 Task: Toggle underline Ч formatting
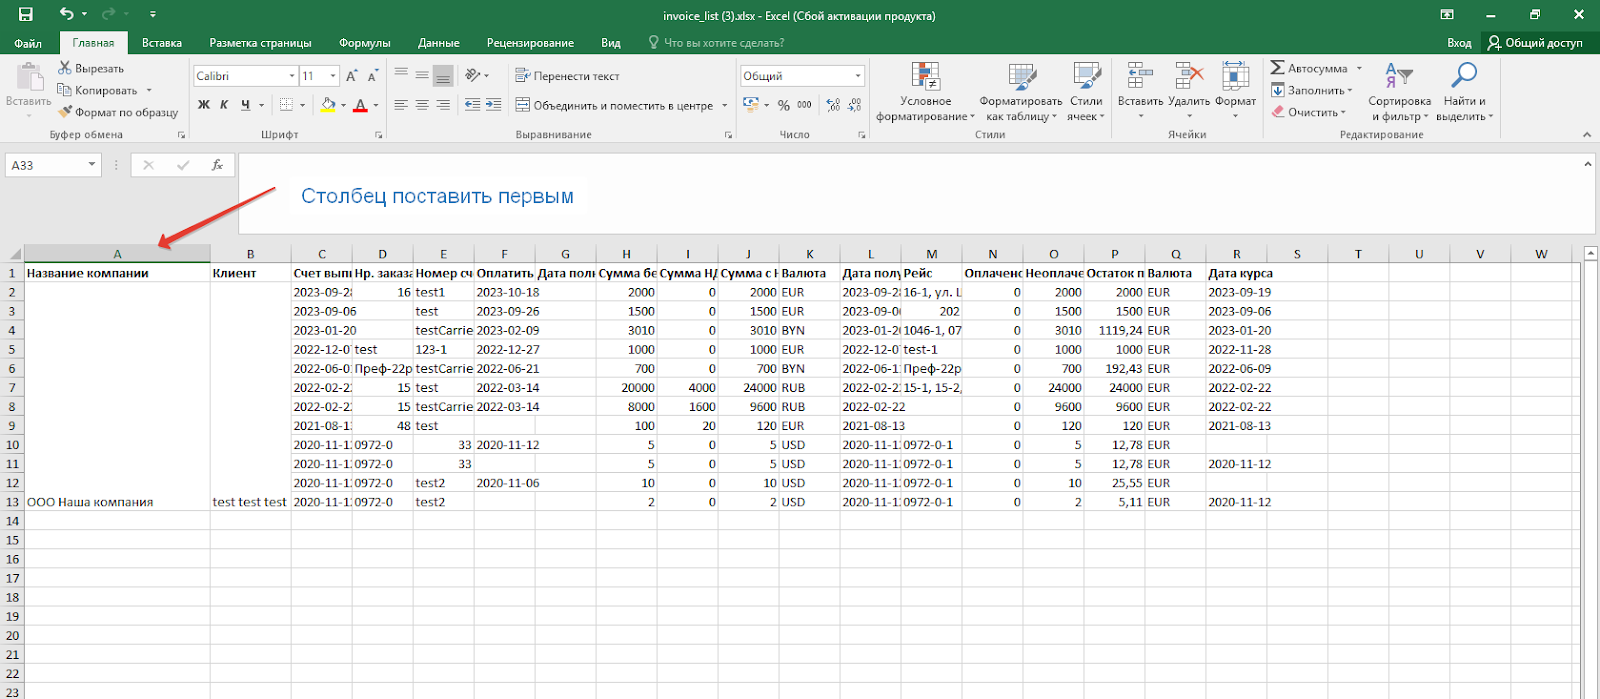[x=245, y=104]
